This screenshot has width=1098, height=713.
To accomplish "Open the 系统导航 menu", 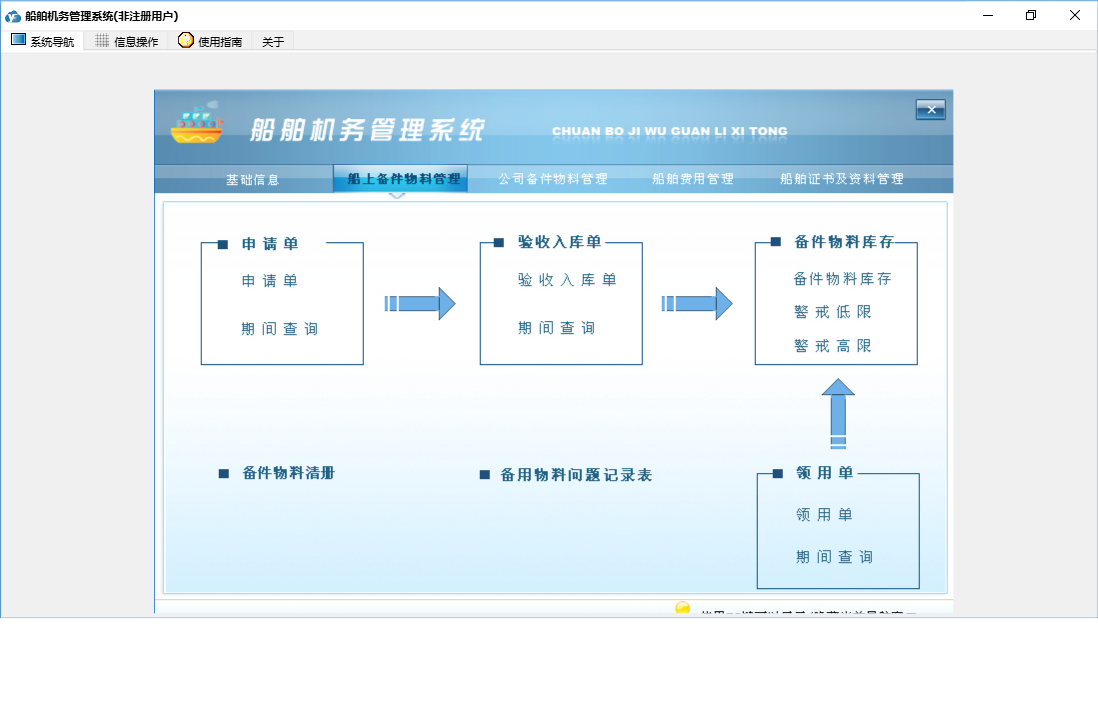I will (x=43, y=41).
